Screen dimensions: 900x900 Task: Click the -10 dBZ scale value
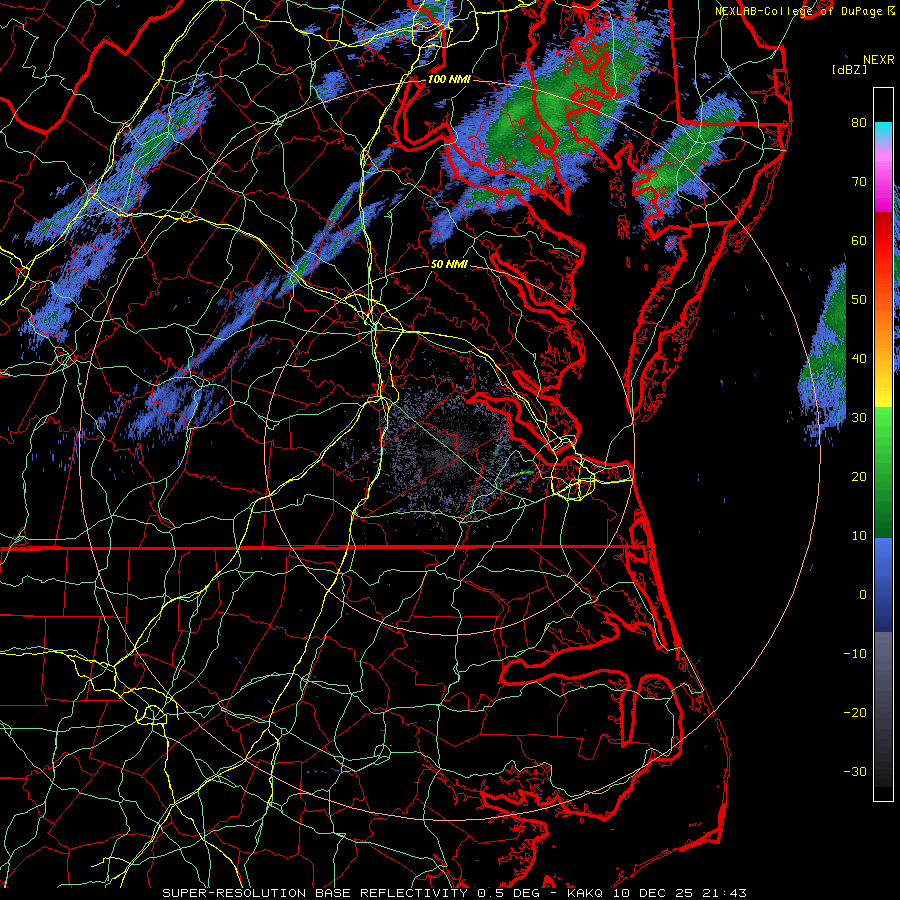coord(855,654)
